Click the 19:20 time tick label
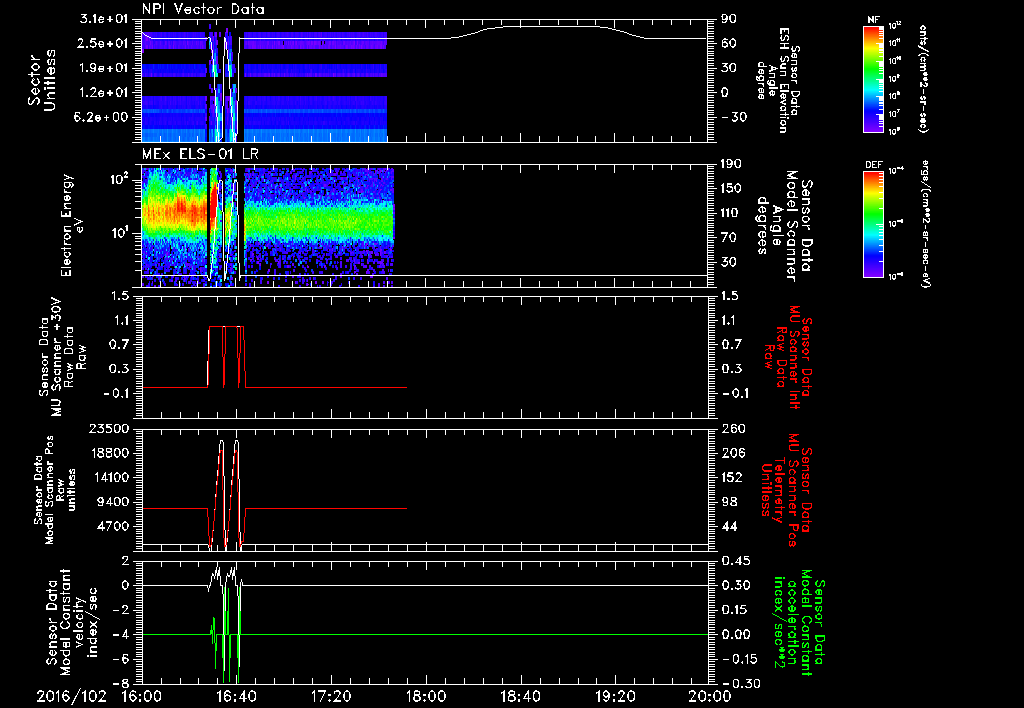Image resolution: width=1024 pixels, height=708 pixels. [x=615, y=696]
